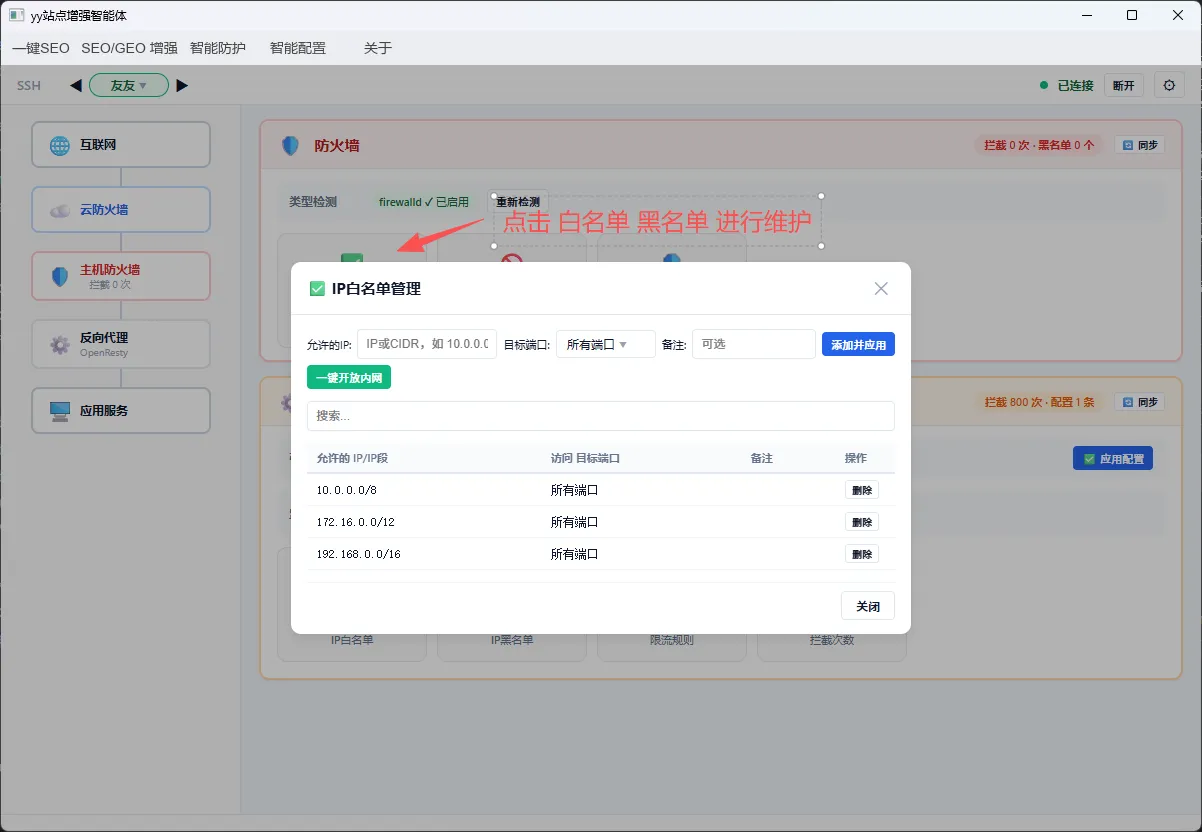
Task: Click 所有端口 in the 172.16.0.0/12 row
Action: point(574,522)
